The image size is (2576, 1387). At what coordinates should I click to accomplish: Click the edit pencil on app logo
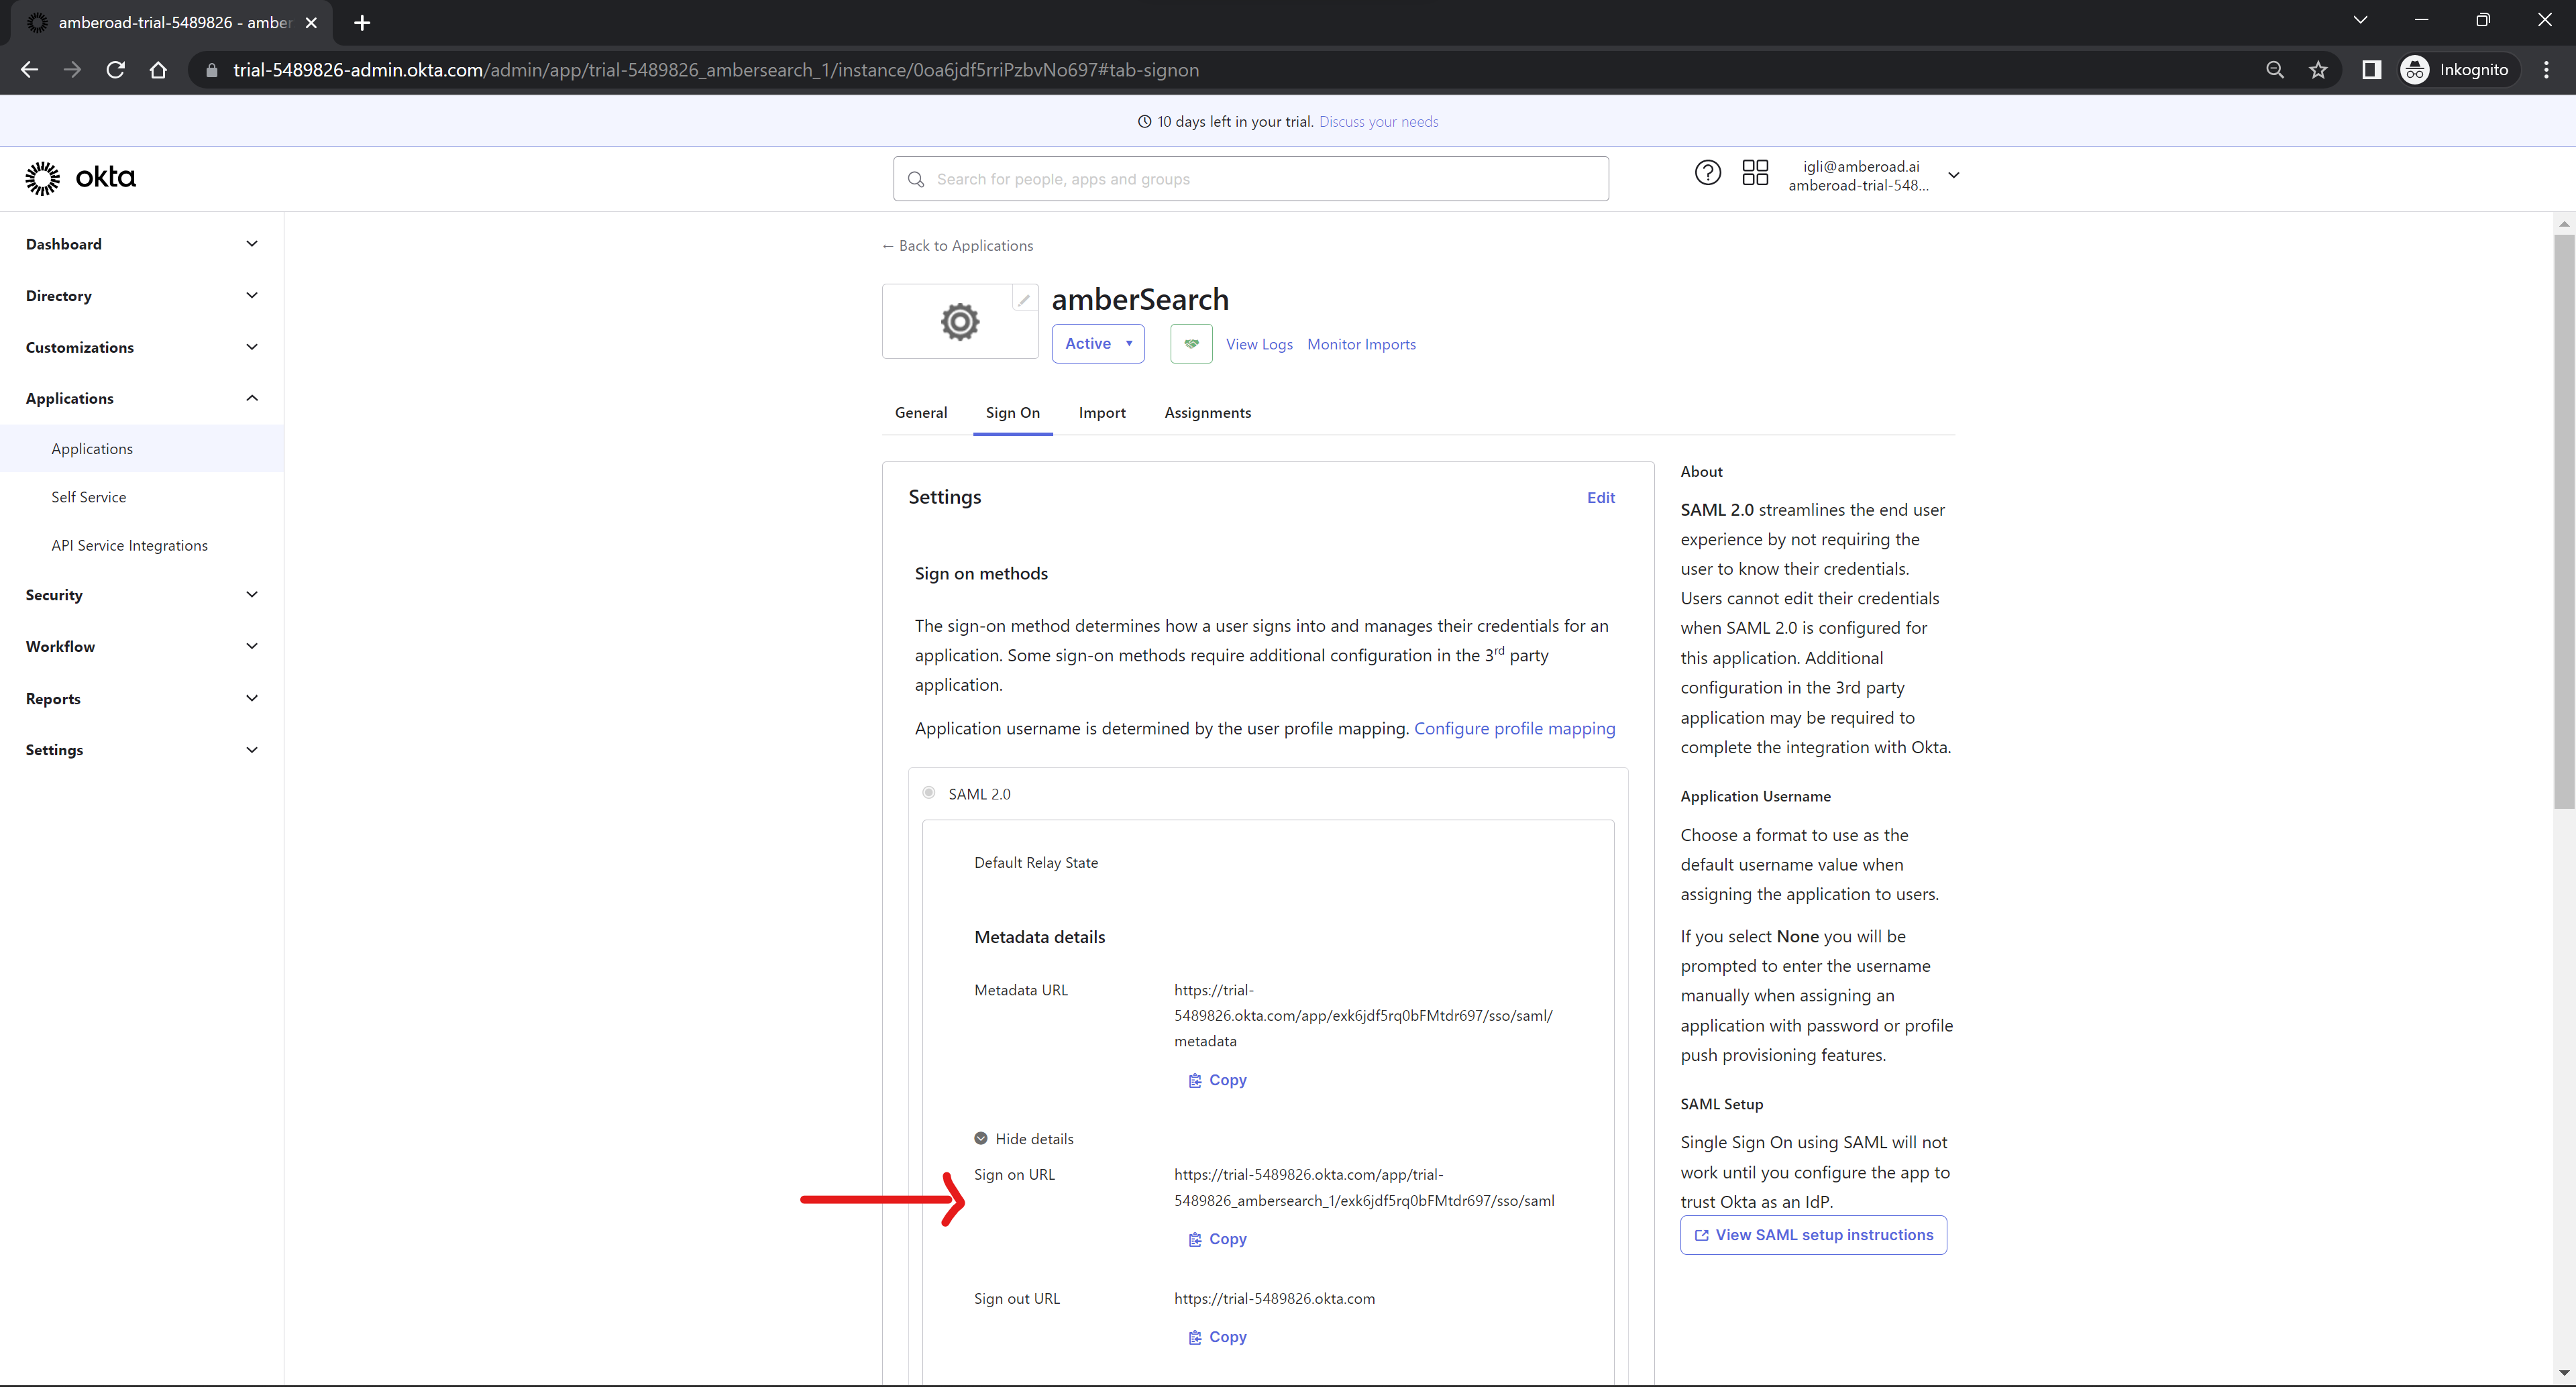[1024, 299]
